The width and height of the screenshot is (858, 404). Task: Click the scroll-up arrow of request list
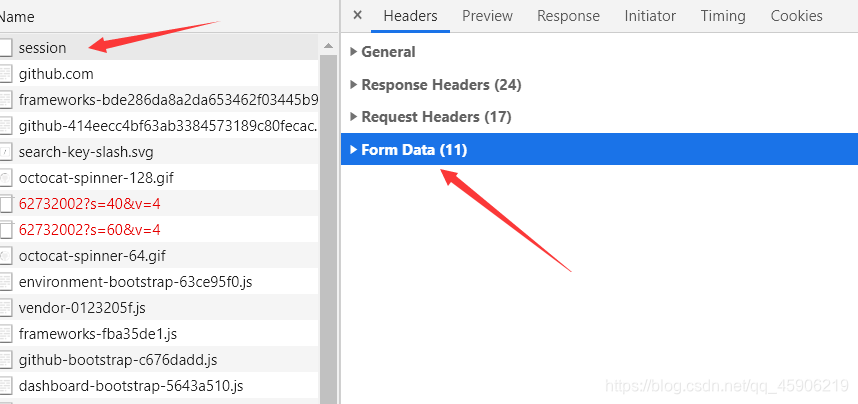coord(328,46)
